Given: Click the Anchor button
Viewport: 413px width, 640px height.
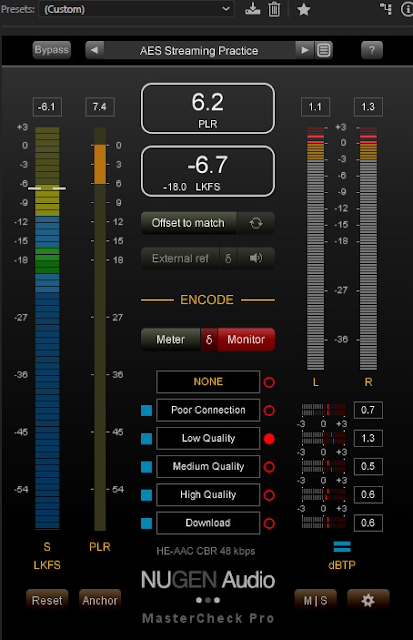Looking at the screenshot, I should click(100, 600).
